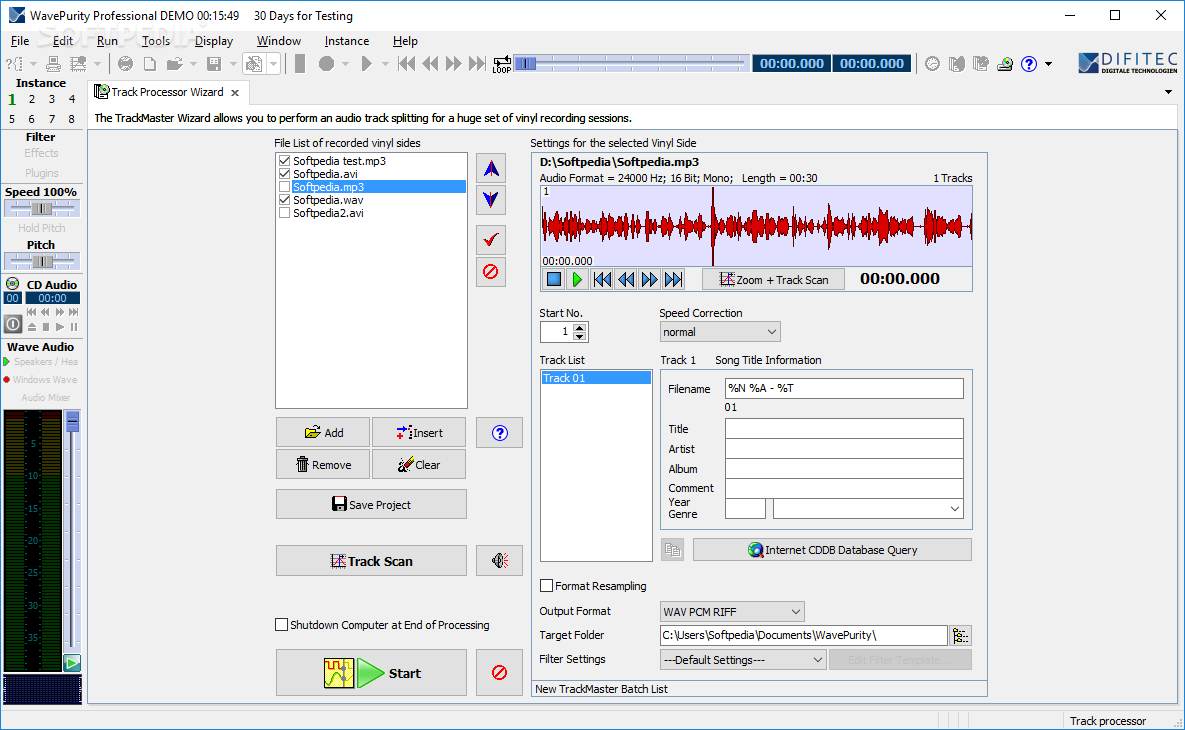Adjust the Speed 100% slider
This screenshot has height=730, width=1185.
tap(41, 209)
